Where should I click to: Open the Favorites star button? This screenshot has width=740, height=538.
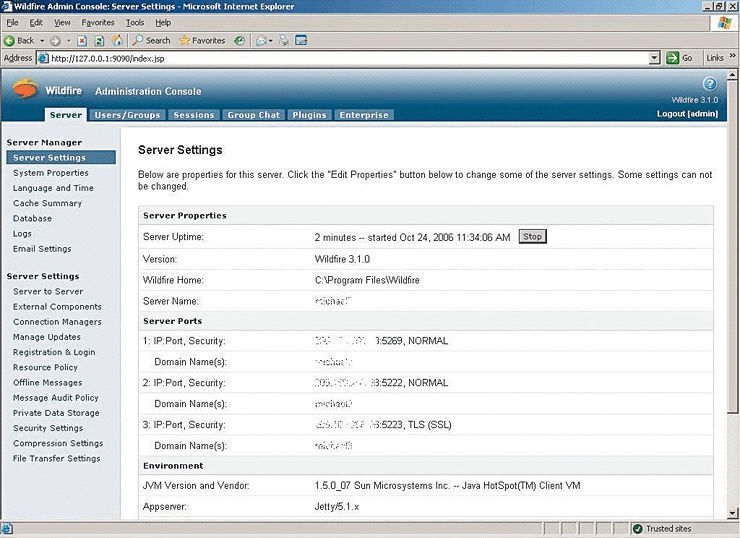pyautogui.click(x=202, y=41)
